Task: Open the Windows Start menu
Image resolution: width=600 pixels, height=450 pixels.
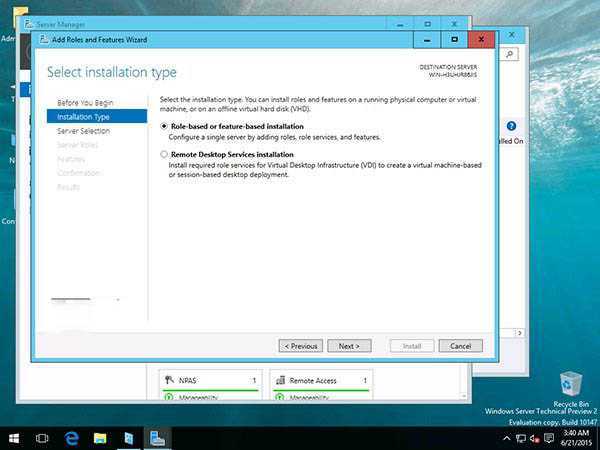Action: pyautogui.click(x=14, y=439)
